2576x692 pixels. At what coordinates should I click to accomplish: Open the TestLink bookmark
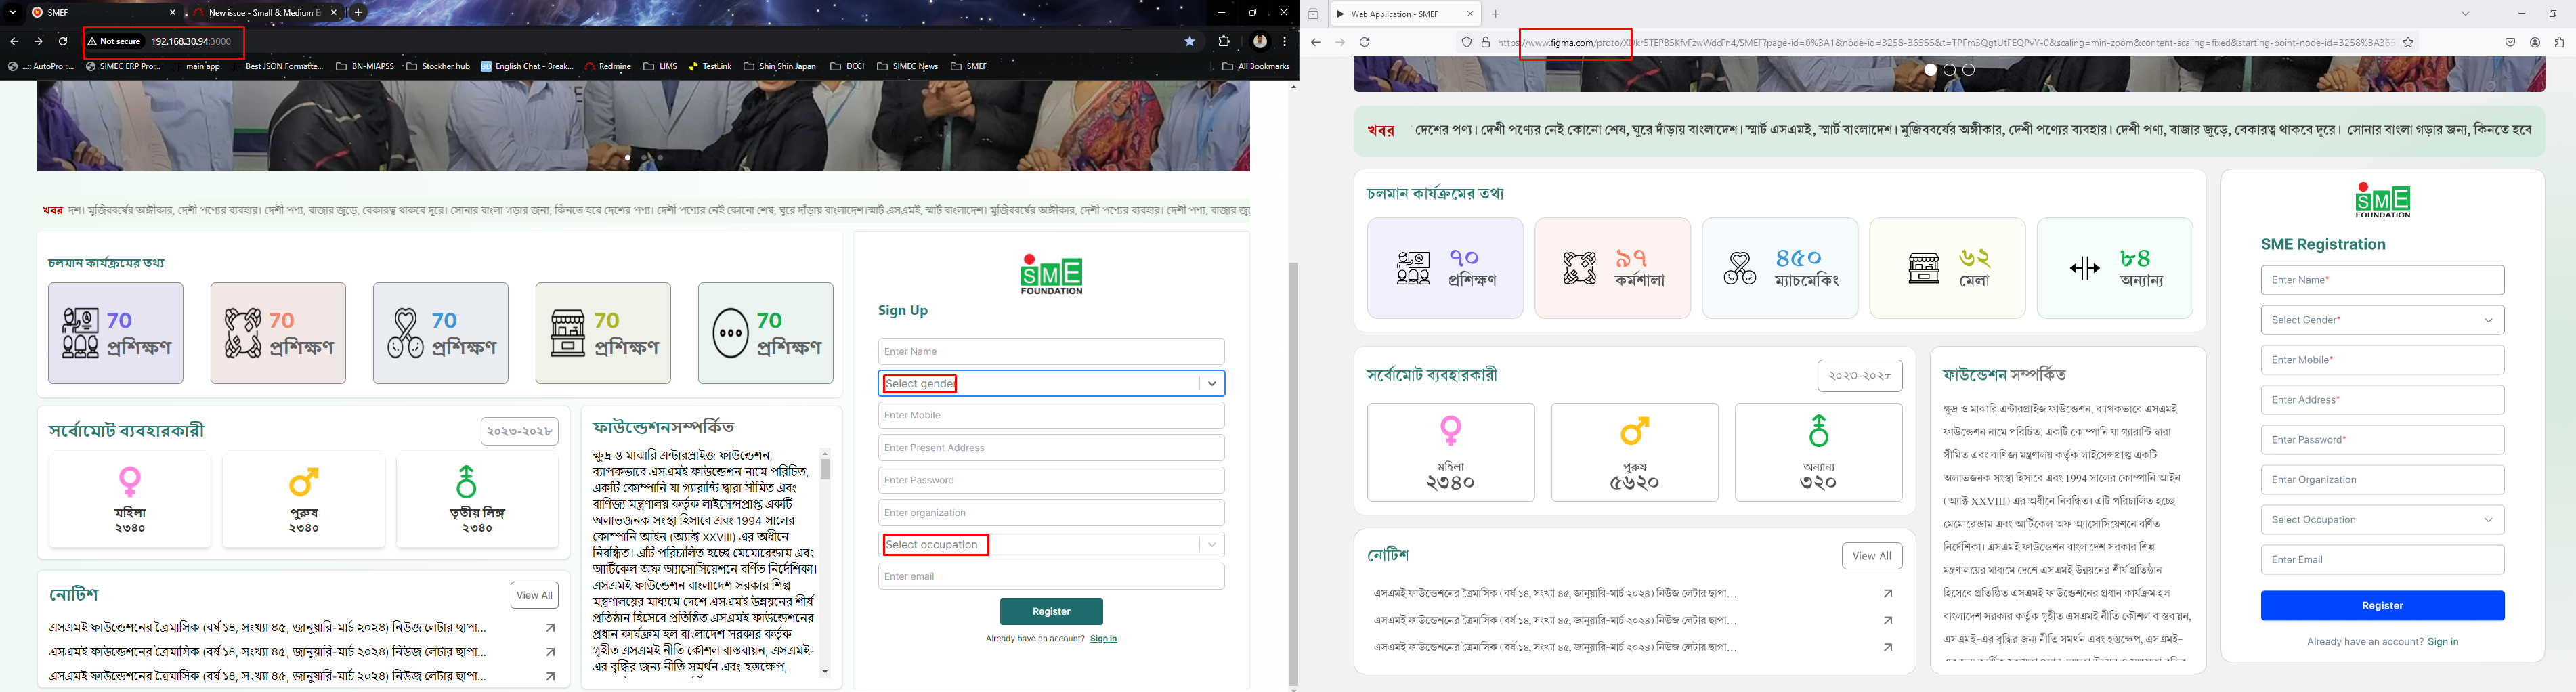click(710, 66)
